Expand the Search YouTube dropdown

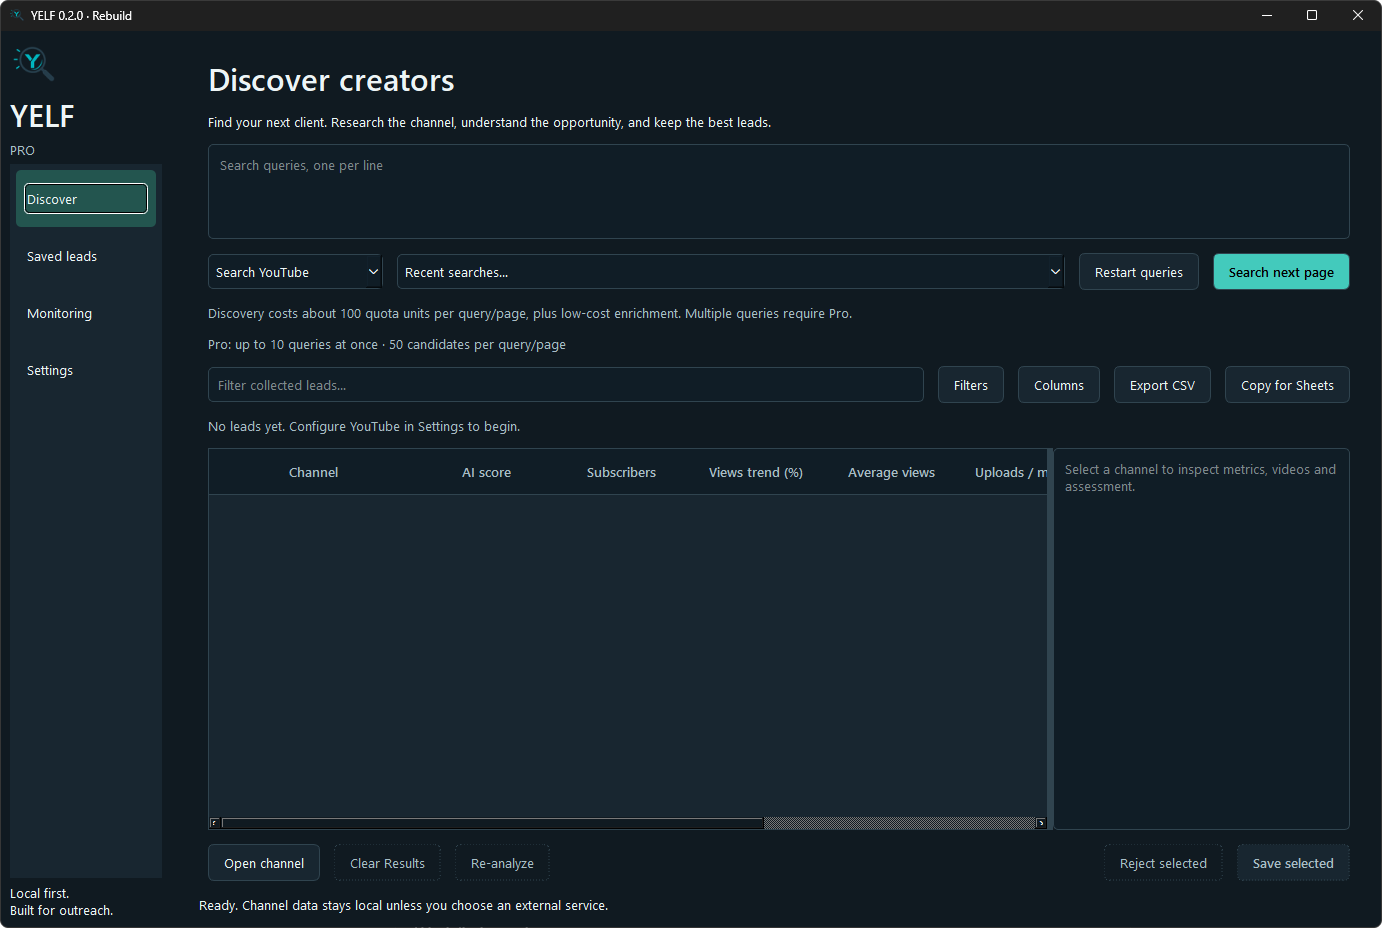coord(295,272)
